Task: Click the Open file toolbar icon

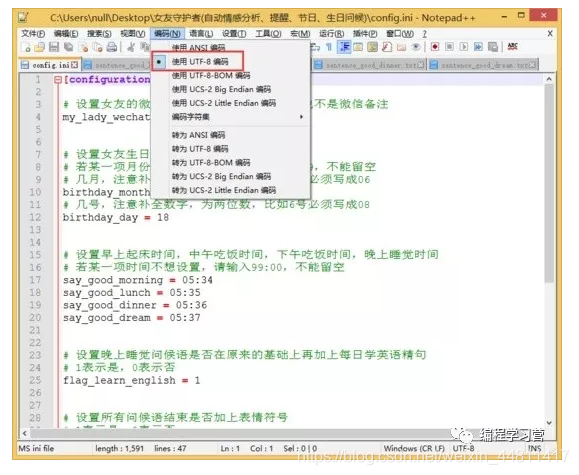Action: (x=39, y=47)
